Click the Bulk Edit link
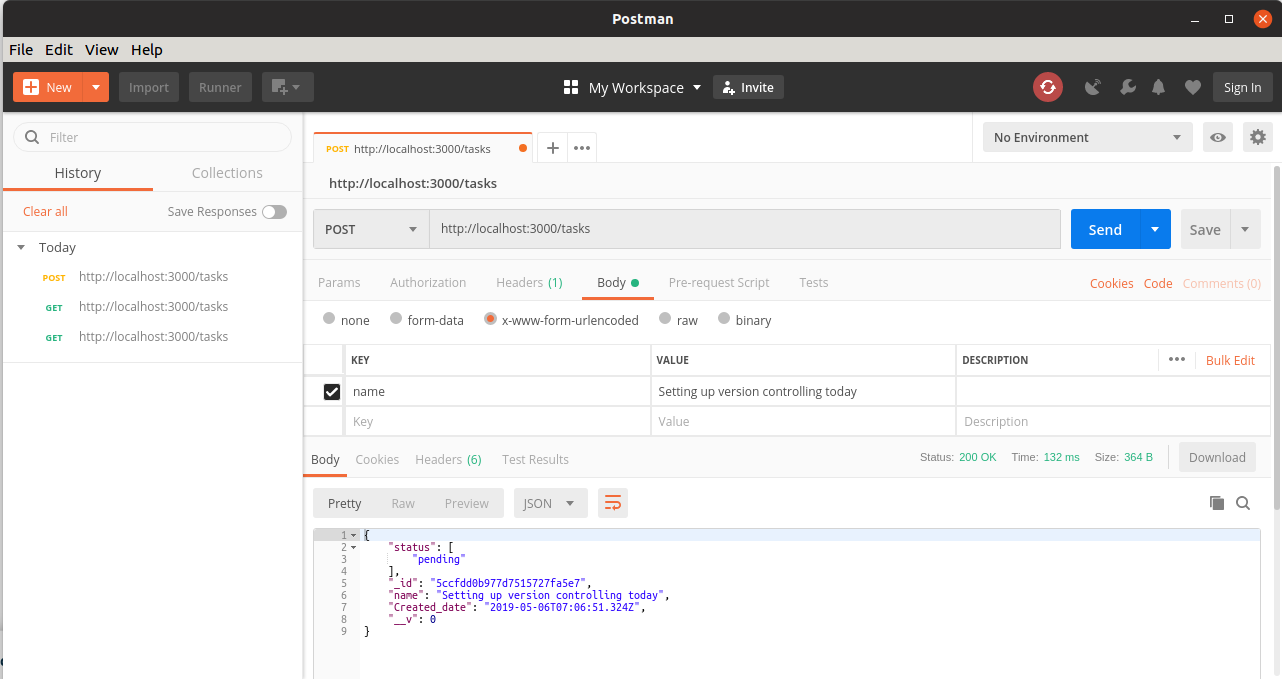The width and height of the screenshot is (1282, 679). [1230, 360]
